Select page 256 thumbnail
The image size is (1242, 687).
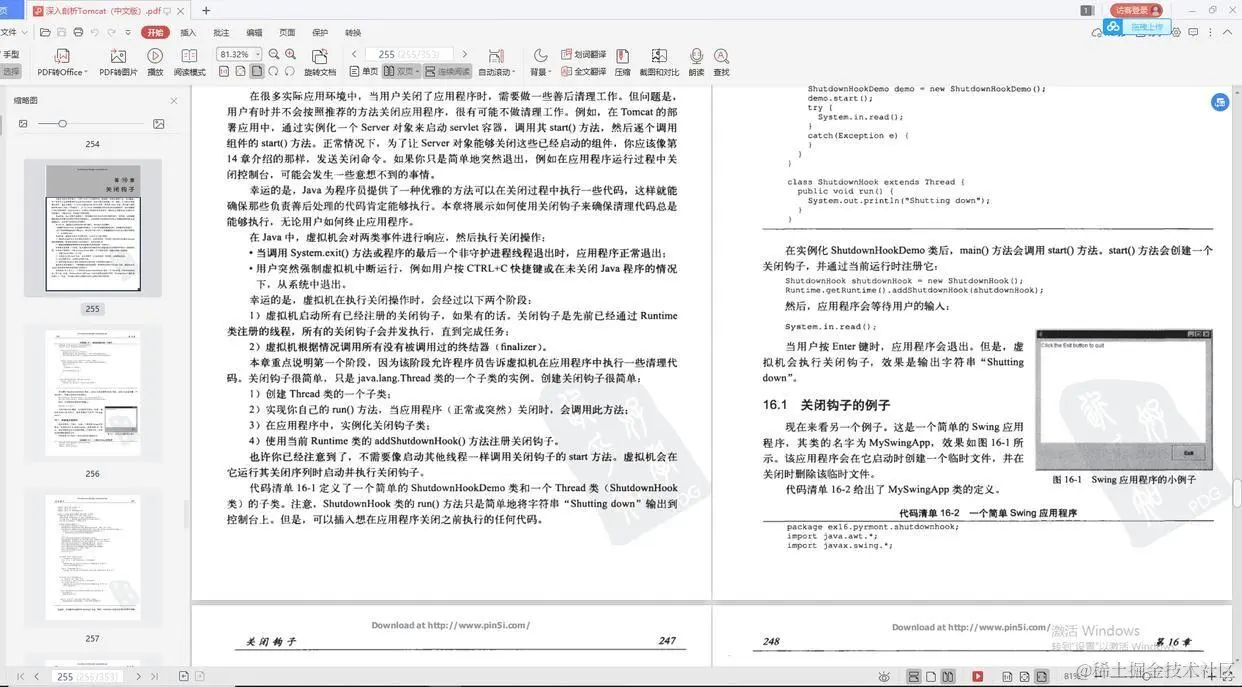pyautogui.click(x=93, y=393)
